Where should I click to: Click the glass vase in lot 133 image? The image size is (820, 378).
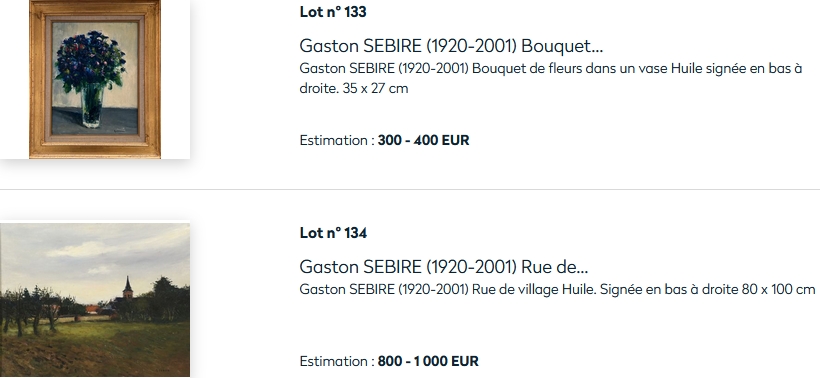click(x=92, y=106)
